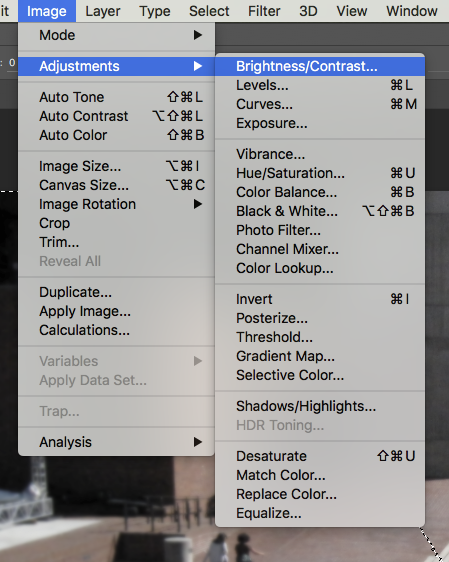This screenshot has width=449, height=562.
Task: Select Invert adjustment
Action: (320, 299)
